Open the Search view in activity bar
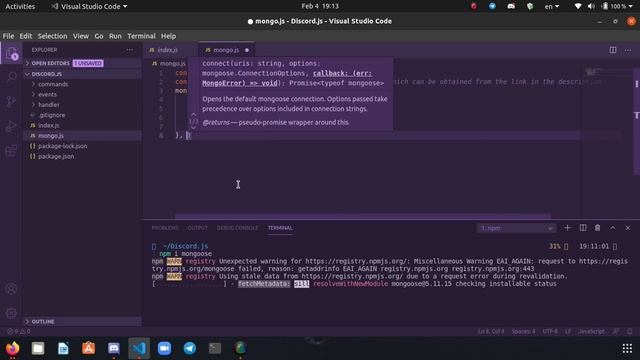The image size is (640, 360). tap(11, 77)
